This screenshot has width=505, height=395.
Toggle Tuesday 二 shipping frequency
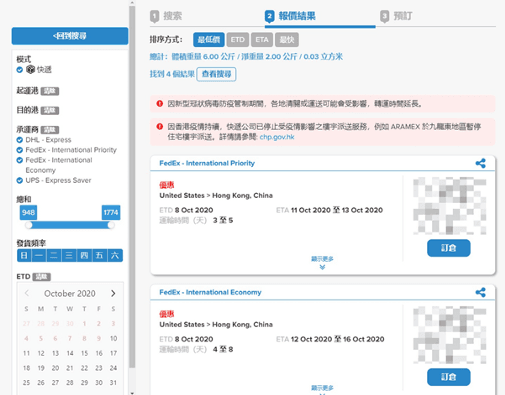coord(54,255)
